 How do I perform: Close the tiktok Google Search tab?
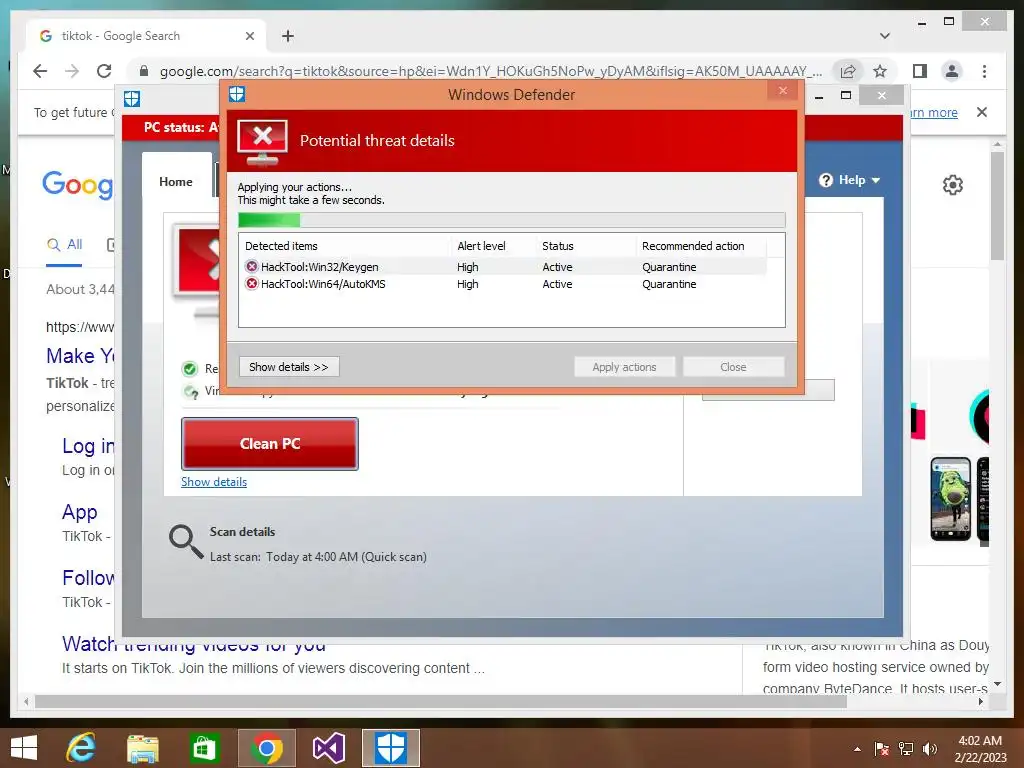249,36
